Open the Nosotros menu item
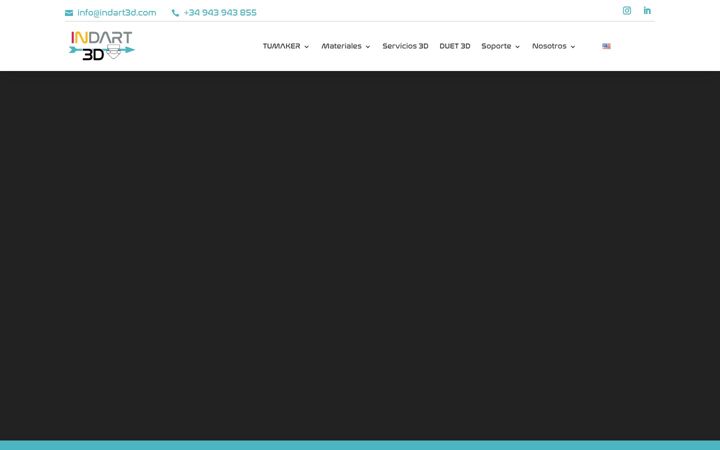Screen dimensions: 720x450 [549, 46]
